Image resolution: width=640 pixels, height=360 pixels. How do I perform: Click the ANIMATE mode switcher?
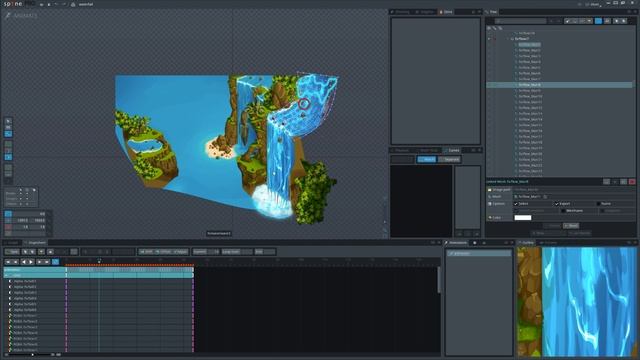[x=21, y=16]
